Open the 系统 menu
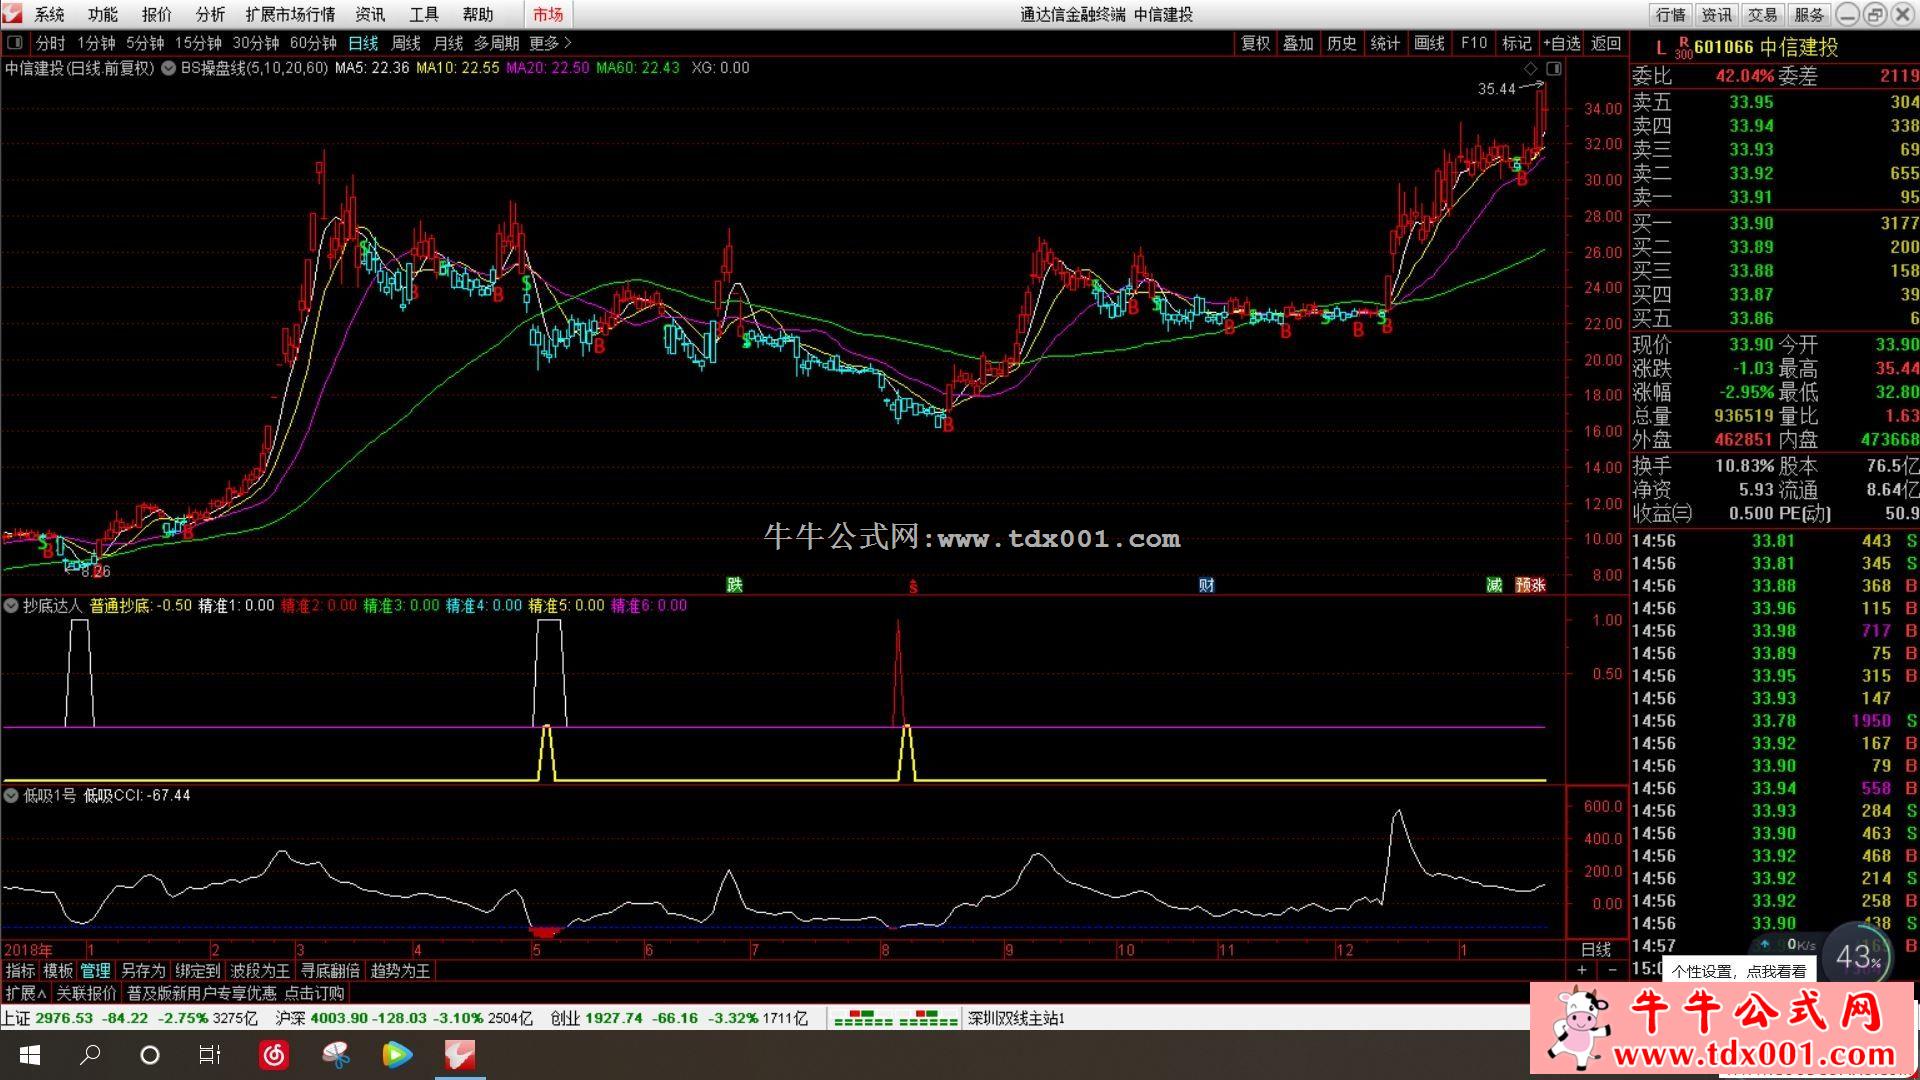 click(x=49, y=14)
